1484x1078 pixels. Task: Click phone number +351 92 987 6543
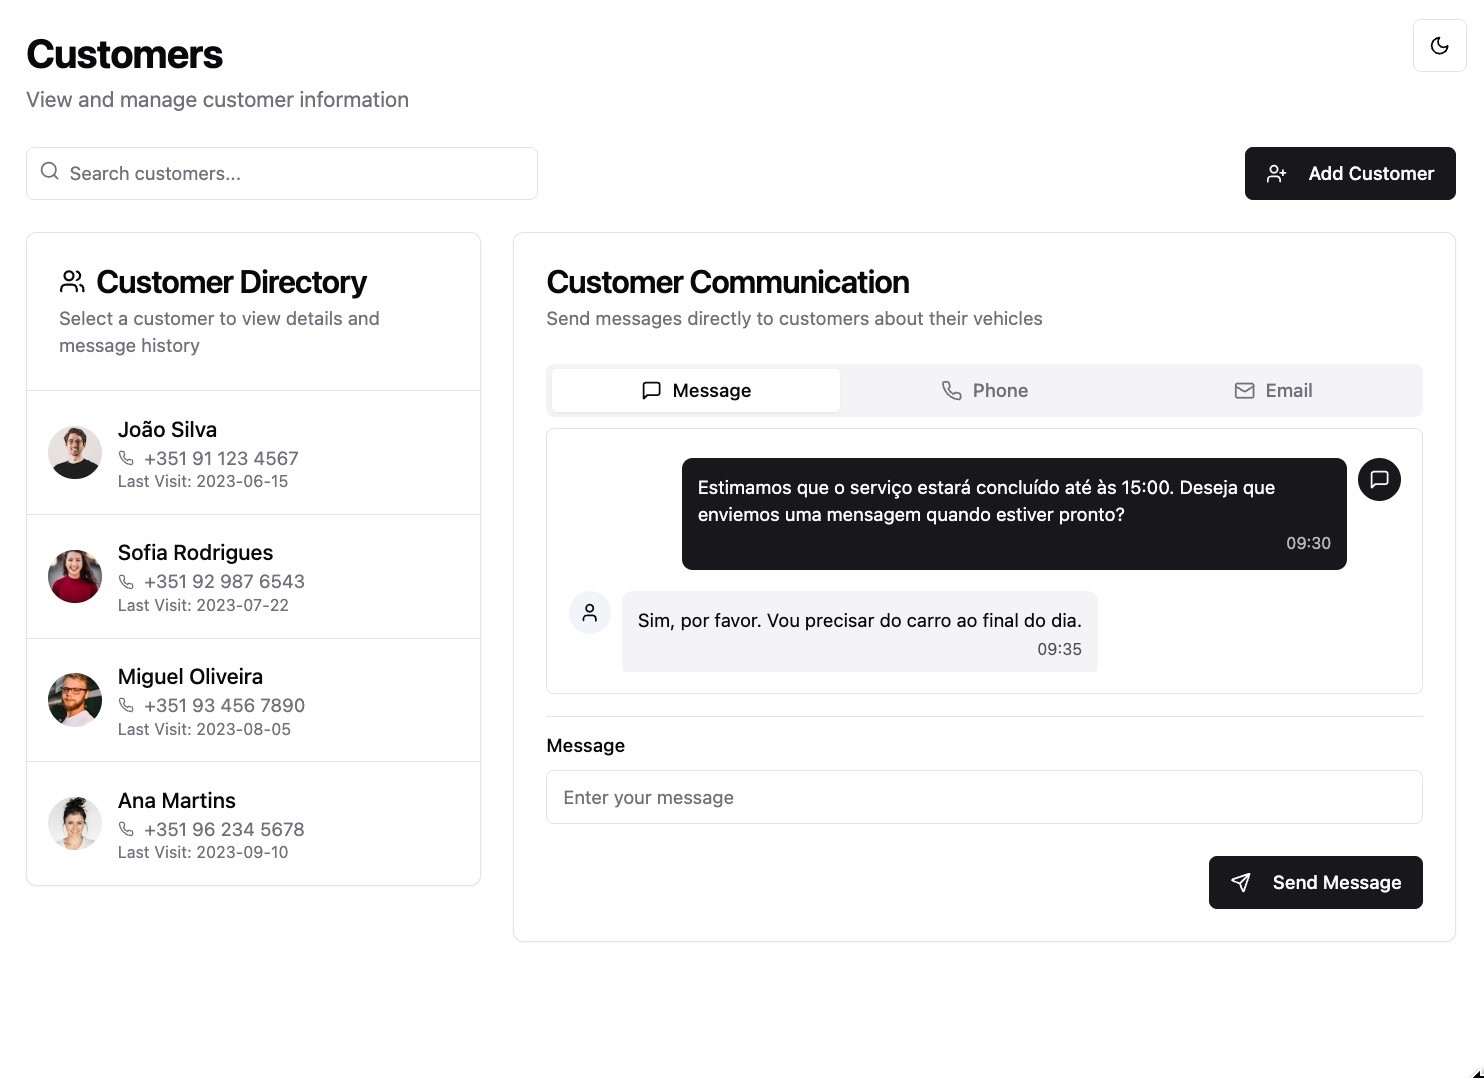[x=224, y=581]
